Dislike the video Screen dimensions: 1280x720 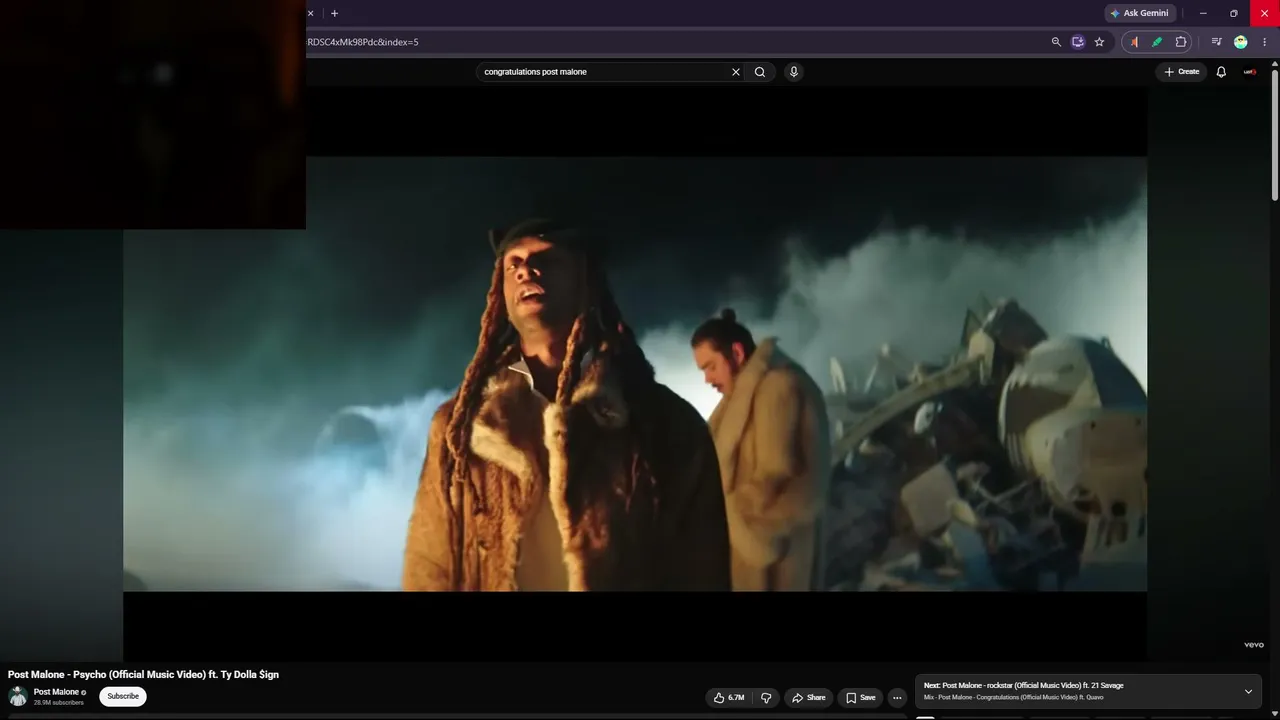coord(766,698)
